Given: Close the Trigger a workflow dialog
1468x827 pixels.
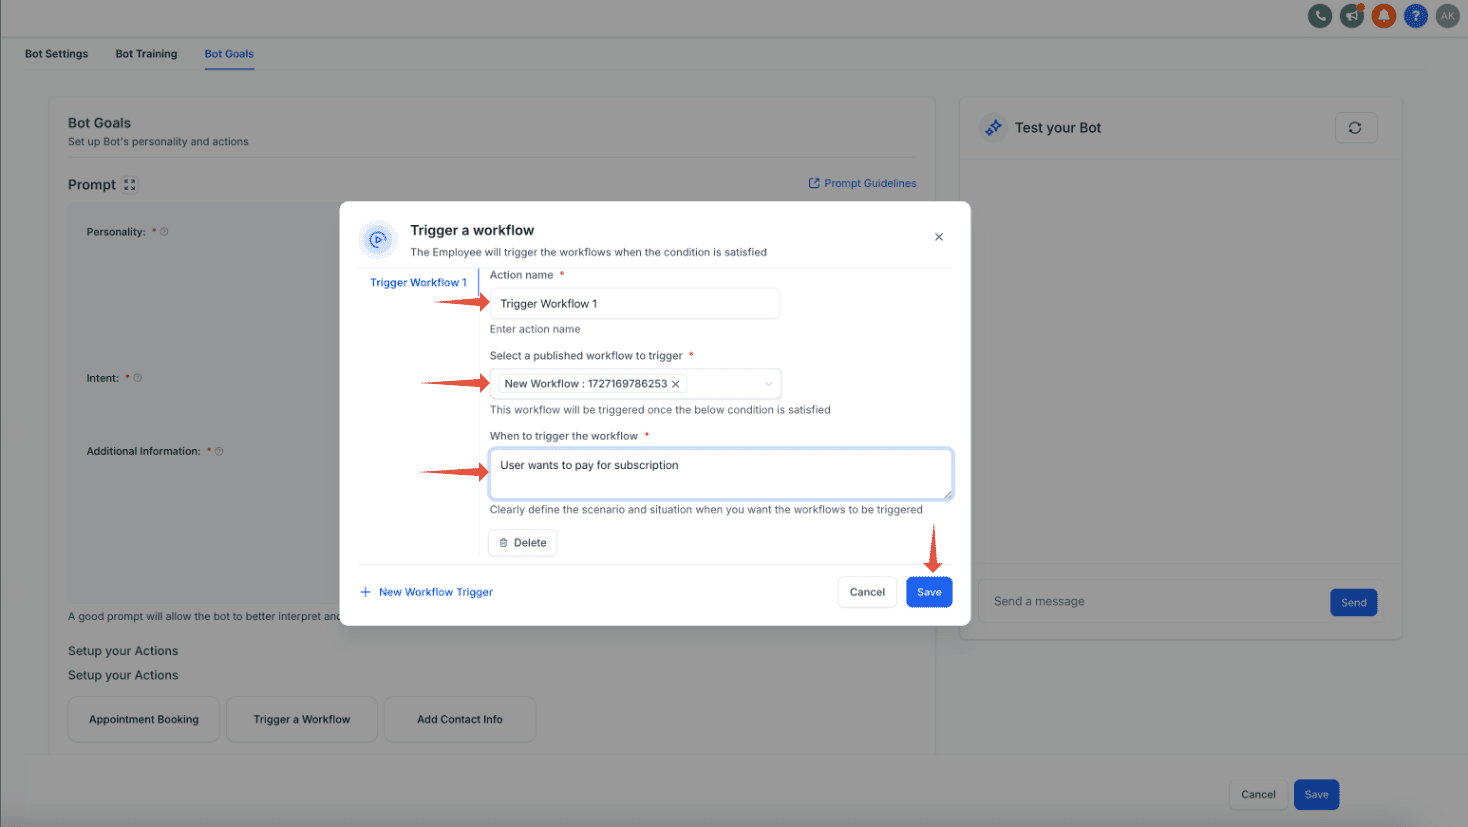Looking at the screenshot, I should coord(939,237).
